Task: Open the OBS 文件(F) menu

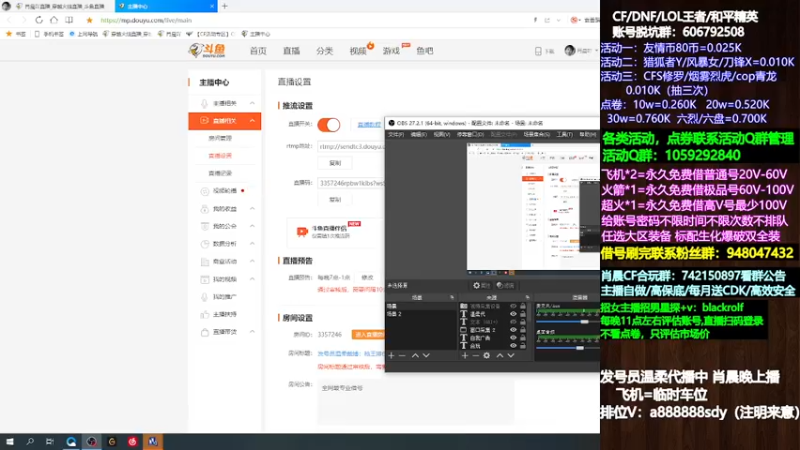Action: coord(395,135)
